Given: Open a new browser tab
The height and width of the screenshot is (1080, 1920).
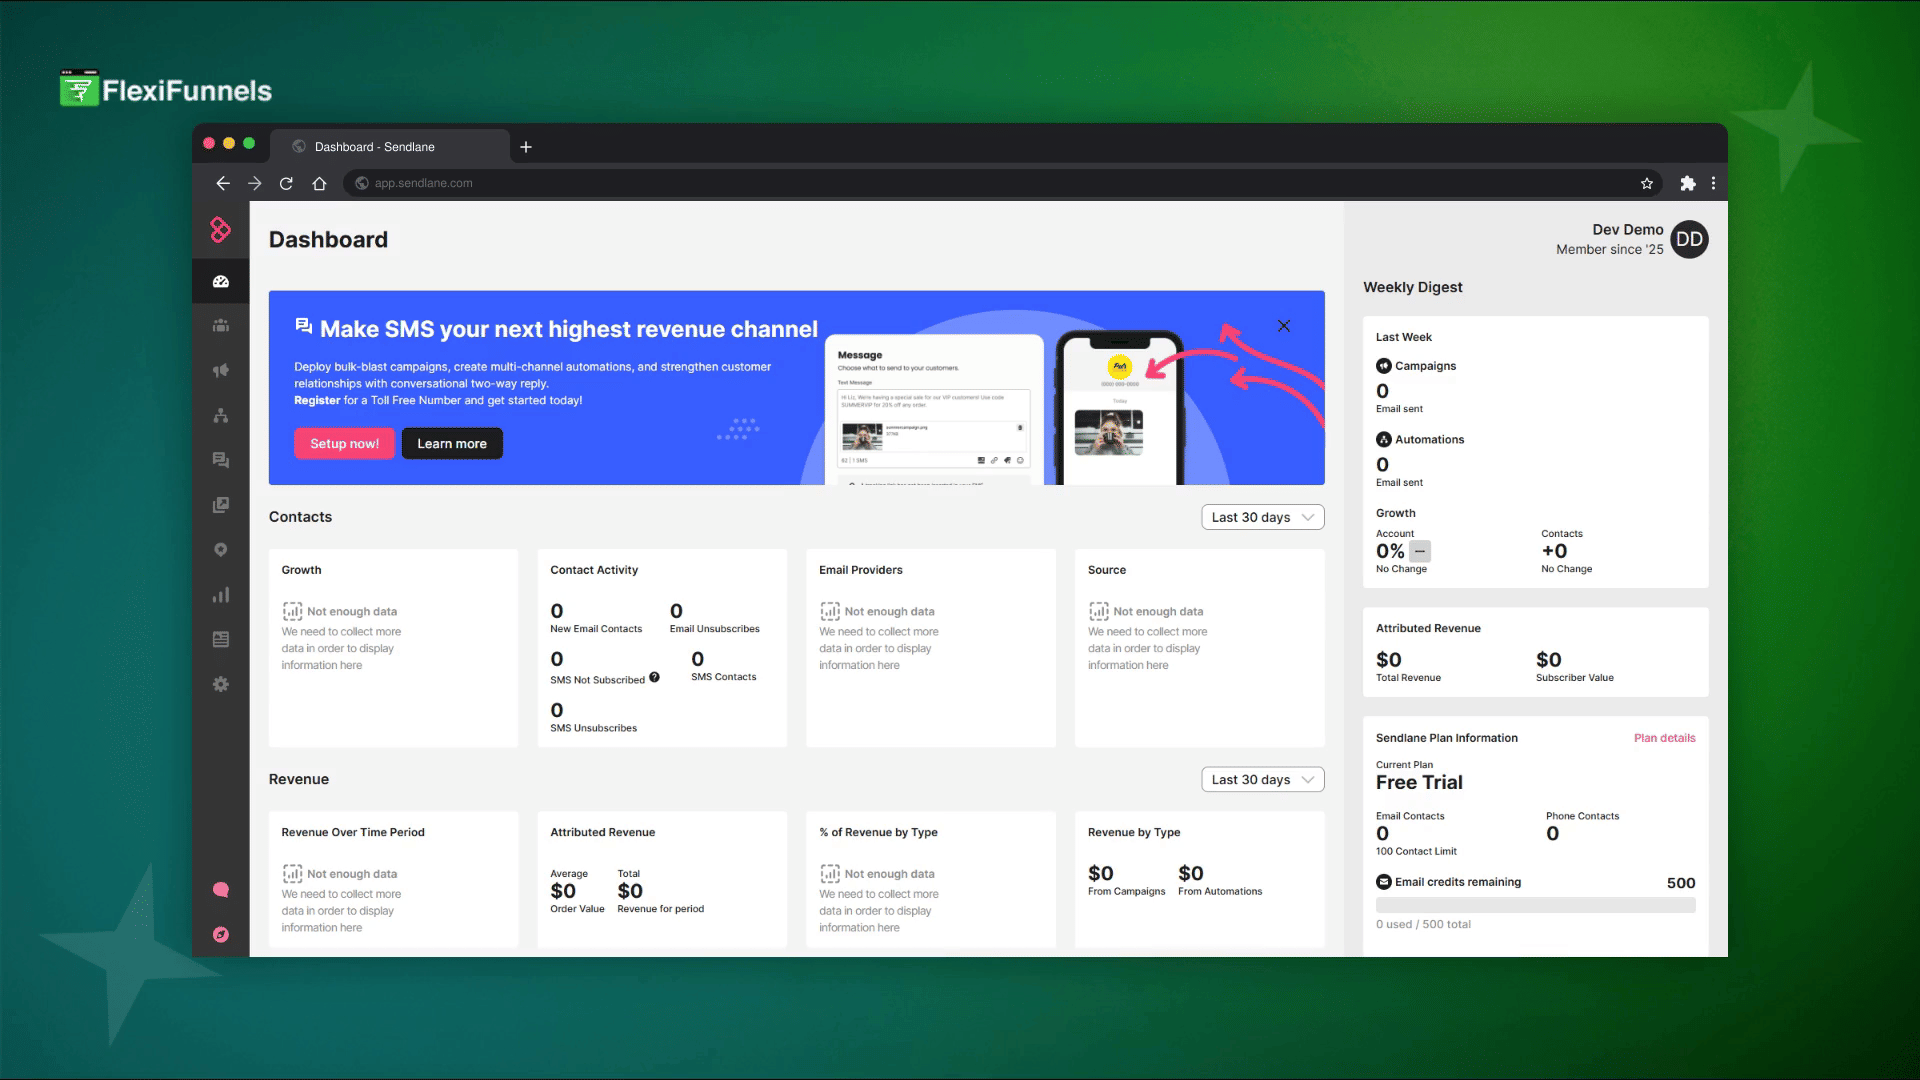Looking at the screenshot, I should 526,147.
